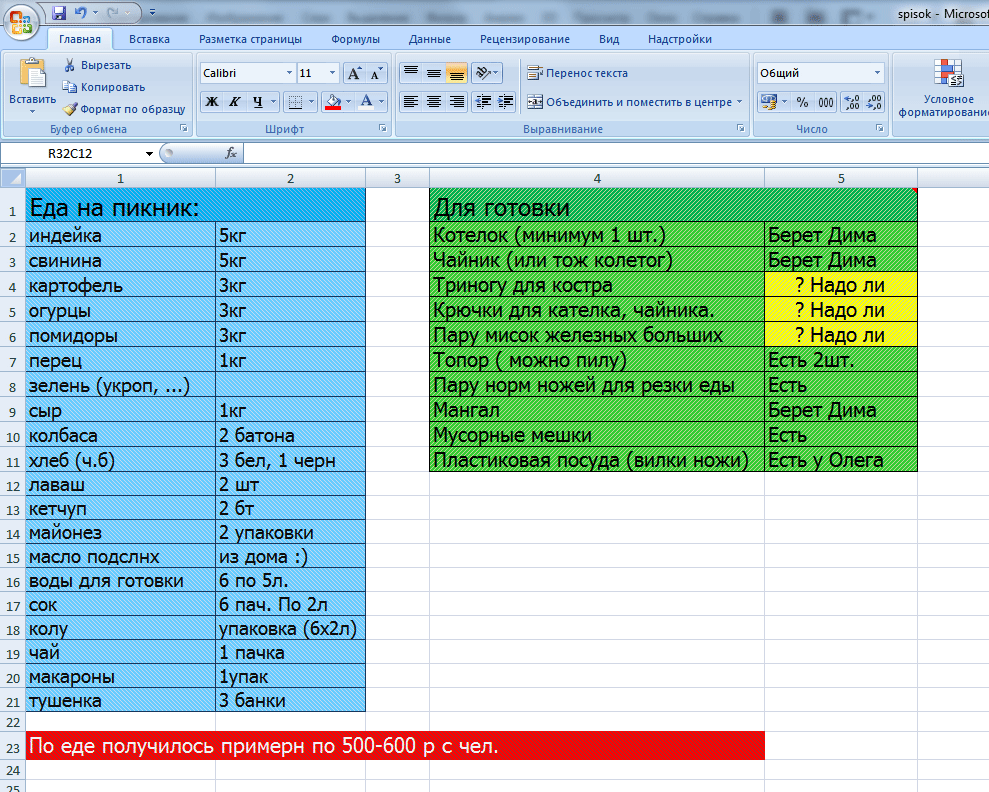Click the increase decimal places icon
Viewport: 989px width, 792px height.
pyautogui.click(x=851, y=102)
